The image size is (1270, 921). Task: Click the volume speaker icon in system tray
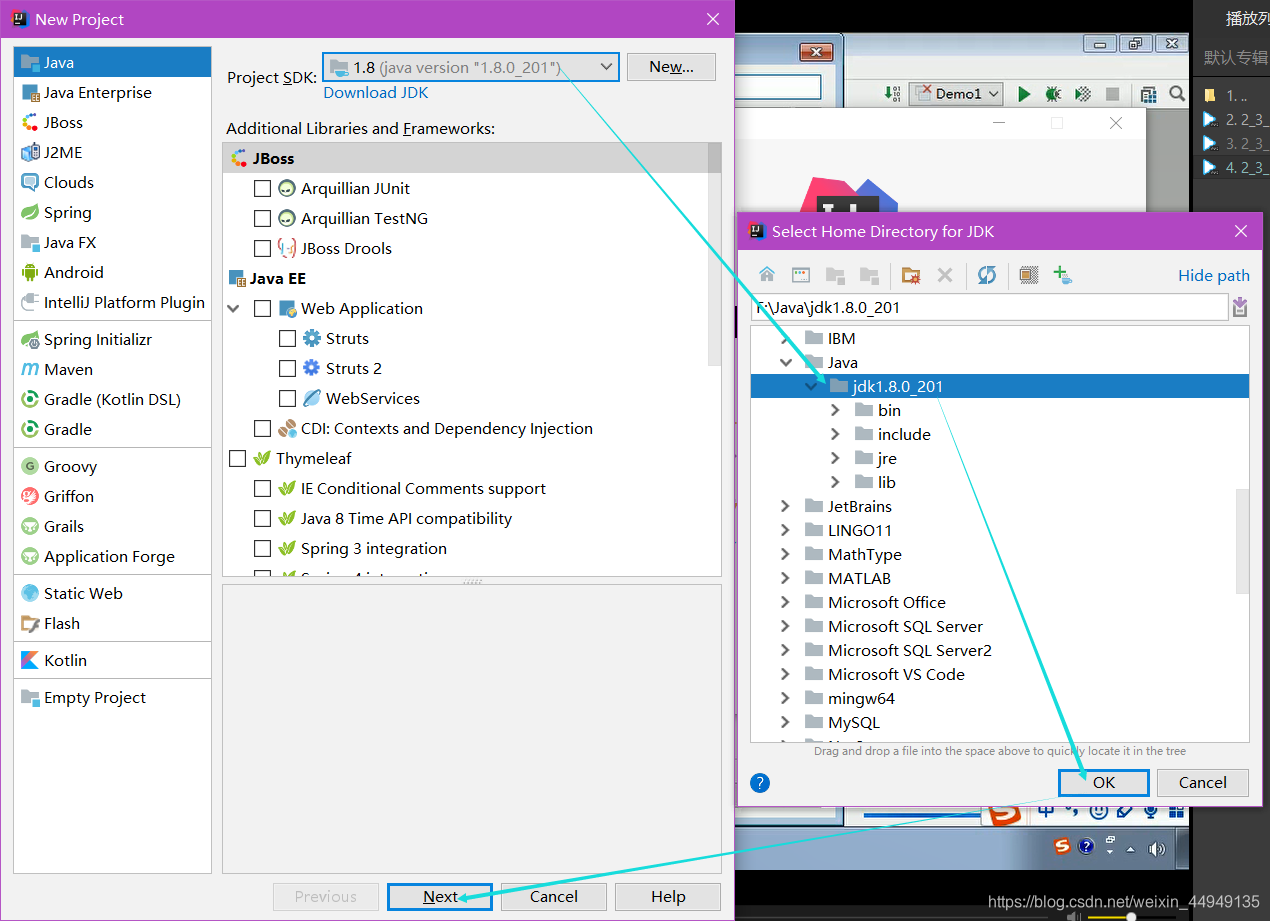tap(1157, 849)
